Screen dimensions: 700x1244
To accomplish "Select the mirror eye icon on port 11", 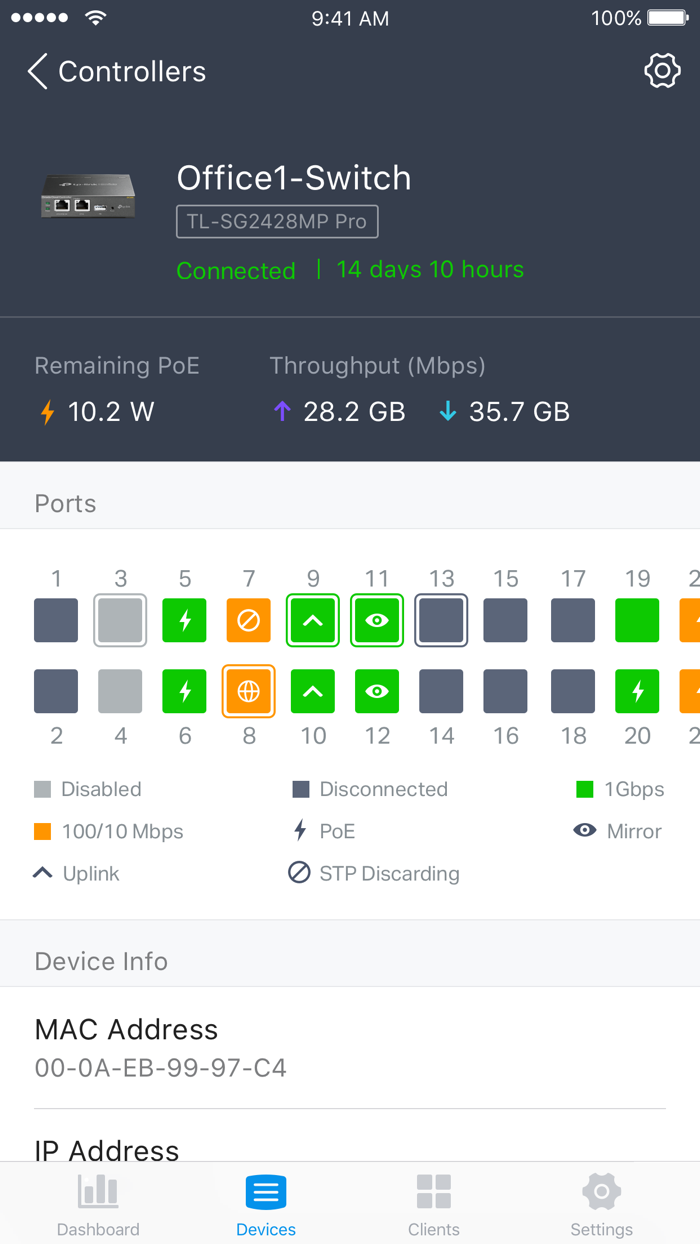I will (377, 620).
